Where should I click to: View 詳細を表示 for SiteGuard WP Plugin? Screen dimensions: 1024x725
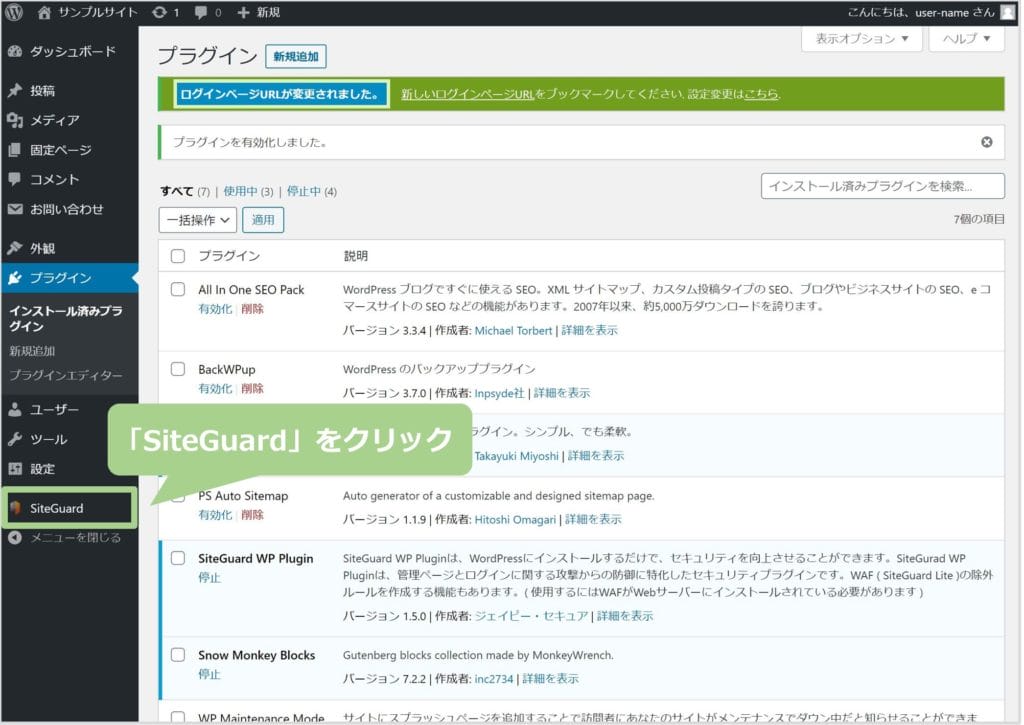click(625, 616)
